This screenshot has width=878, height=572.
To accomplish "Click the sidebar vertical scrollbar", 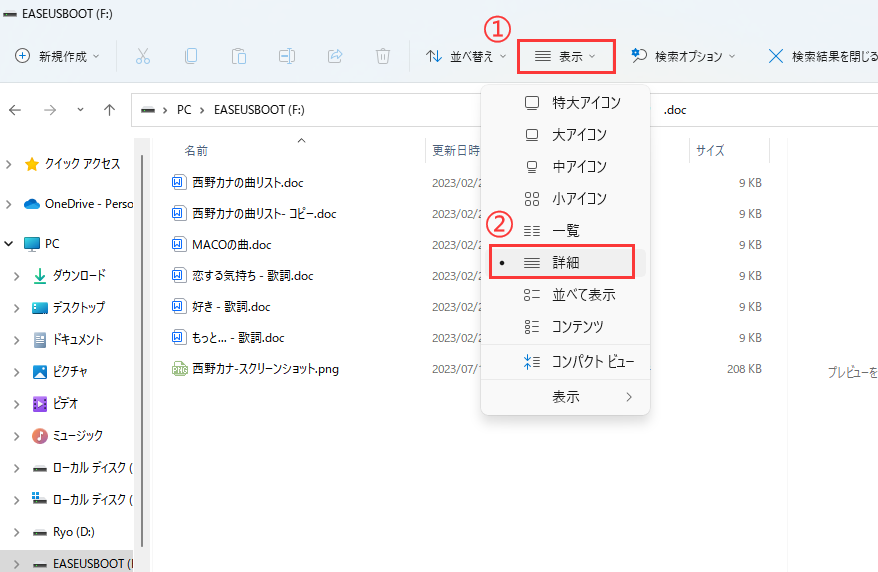I will tap(142, 350).
